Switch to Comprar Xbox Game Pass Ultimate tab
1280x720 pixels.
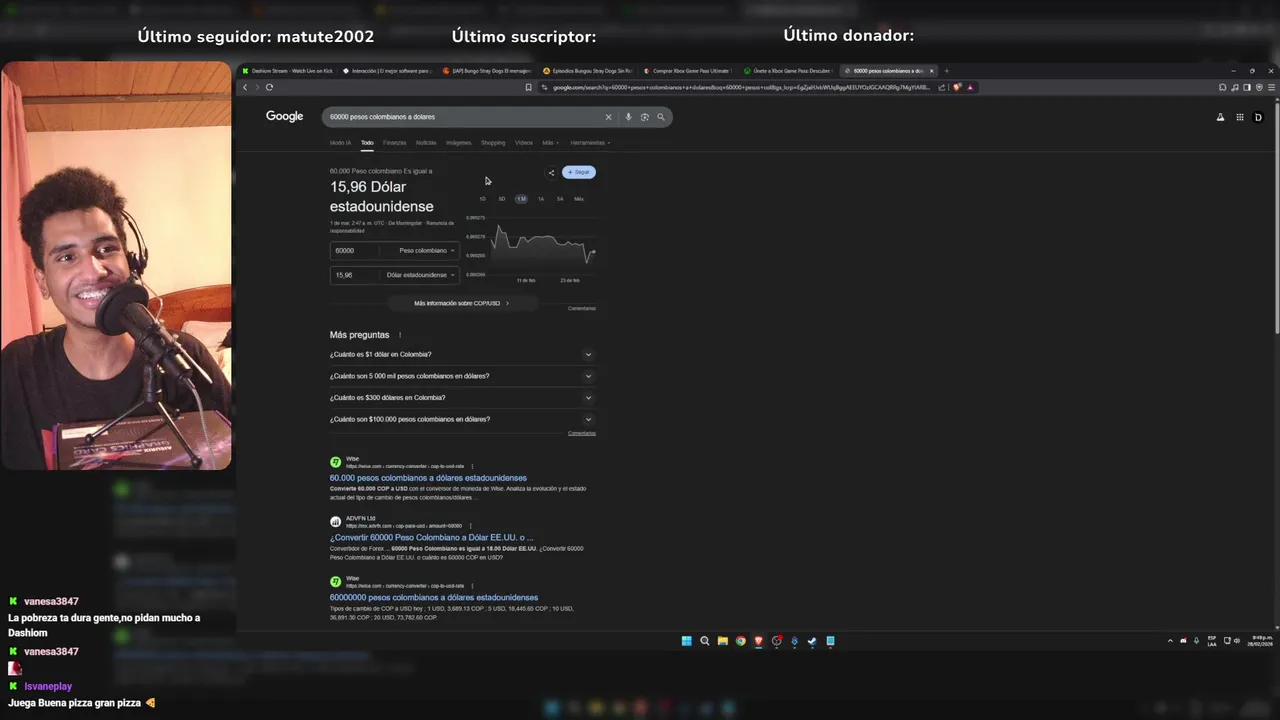(x=688, y=71)
